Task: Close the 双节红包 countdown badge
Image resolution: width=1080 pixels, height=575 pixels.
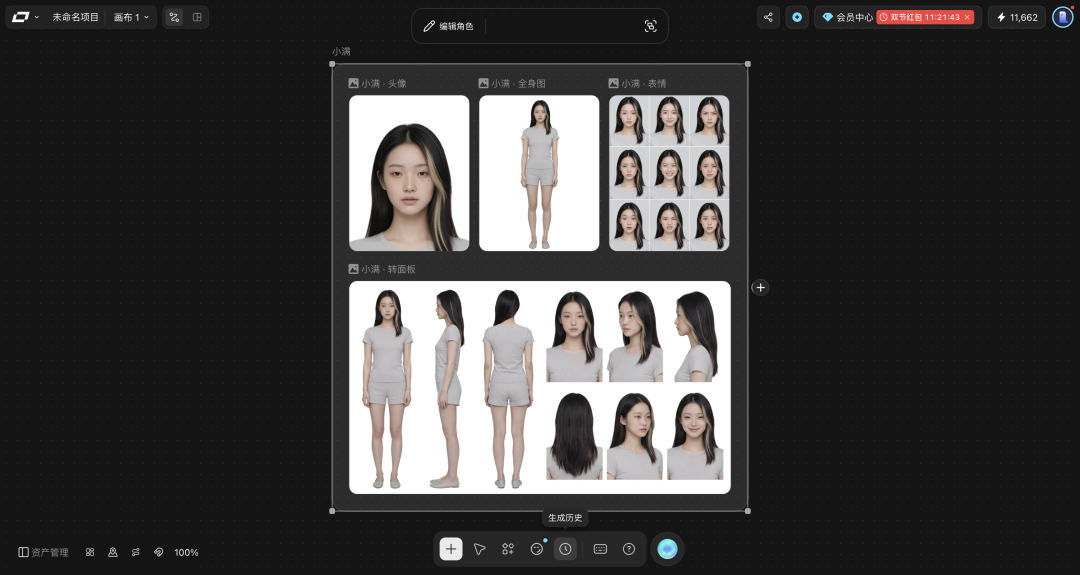Action: (x=967, y=17)
